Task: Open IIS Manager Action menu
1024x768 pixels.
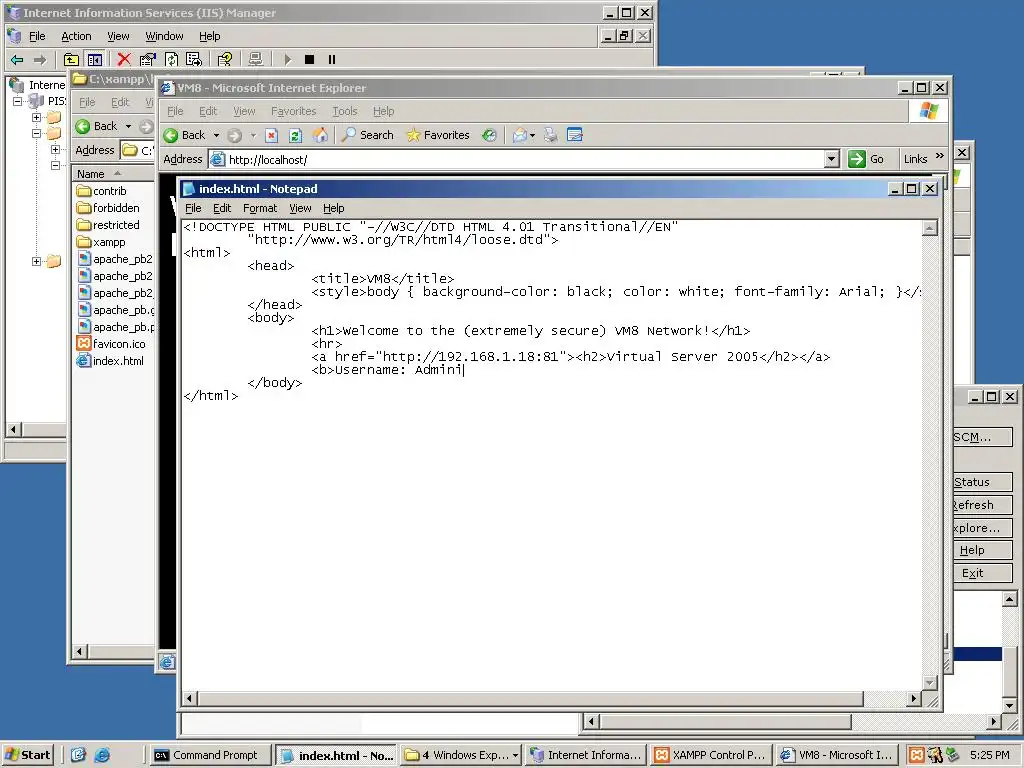Action: point(76,37)
